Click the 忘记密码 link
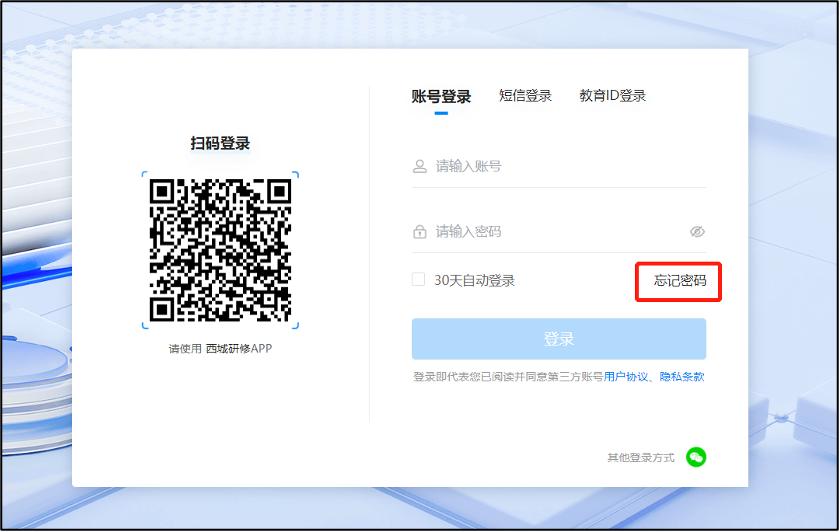The image size is (840, 532). tap(680, 281)
